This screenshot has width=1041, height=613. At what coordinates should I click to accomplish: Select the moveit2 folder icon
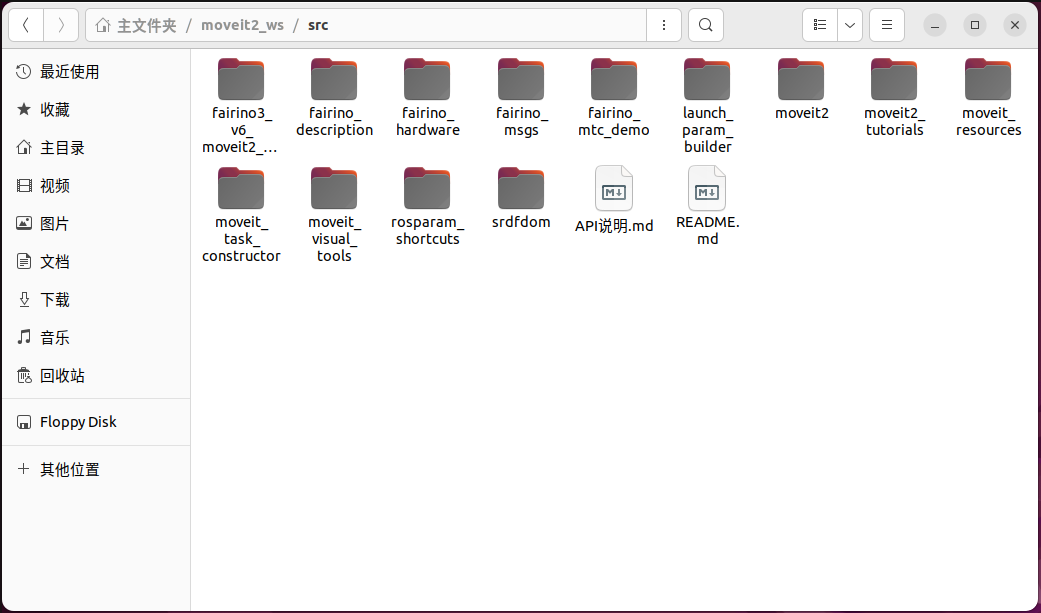click(x=801, y=79)
